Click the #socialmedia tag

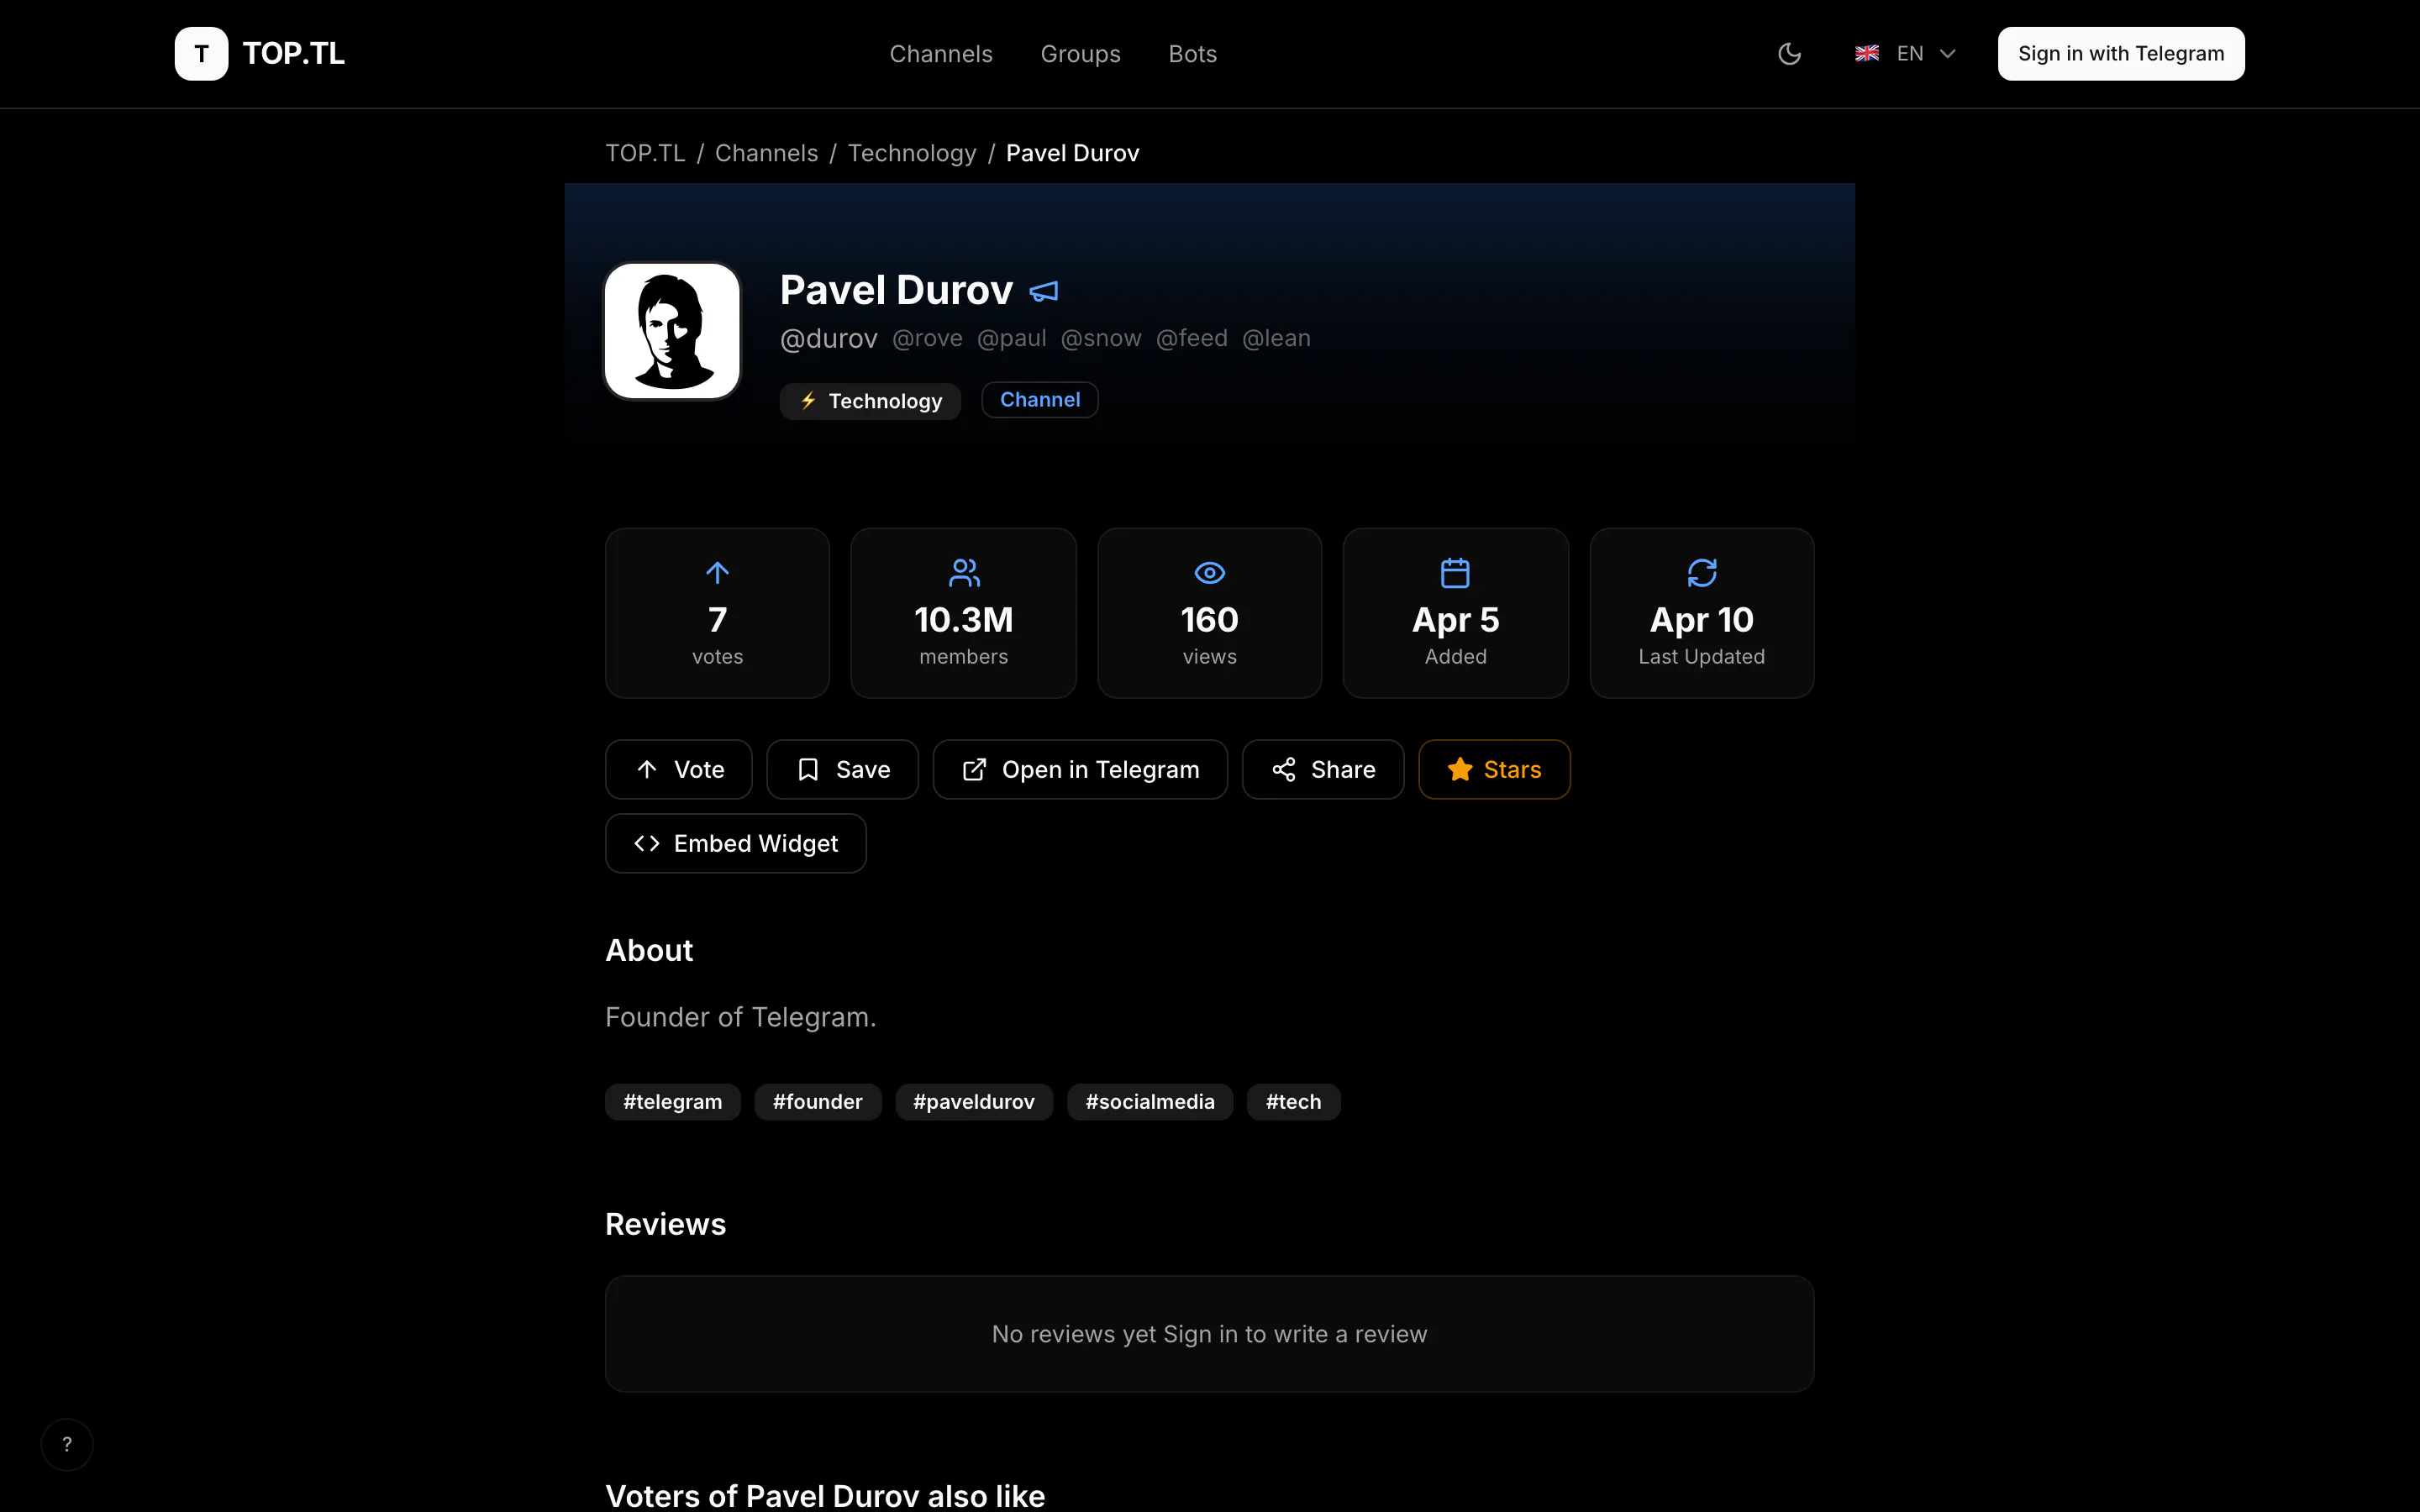click(1150, 1102)
